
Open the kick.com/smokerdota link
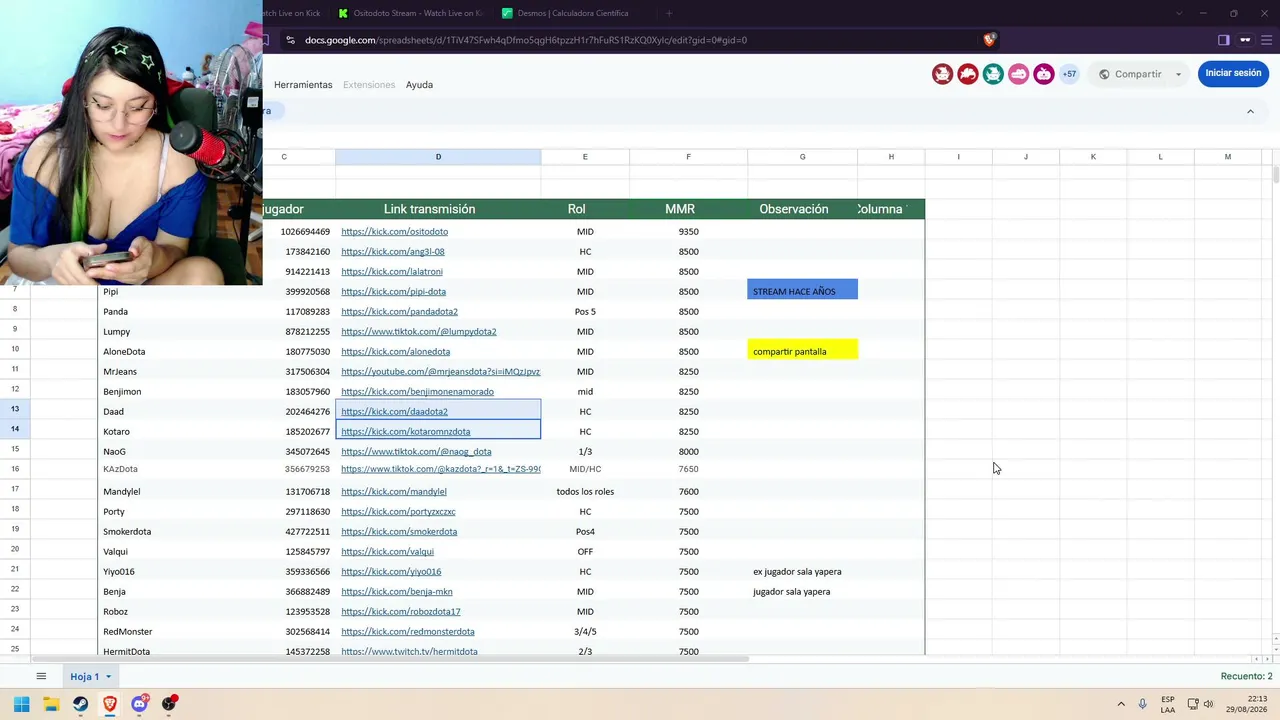coord(399,532)
